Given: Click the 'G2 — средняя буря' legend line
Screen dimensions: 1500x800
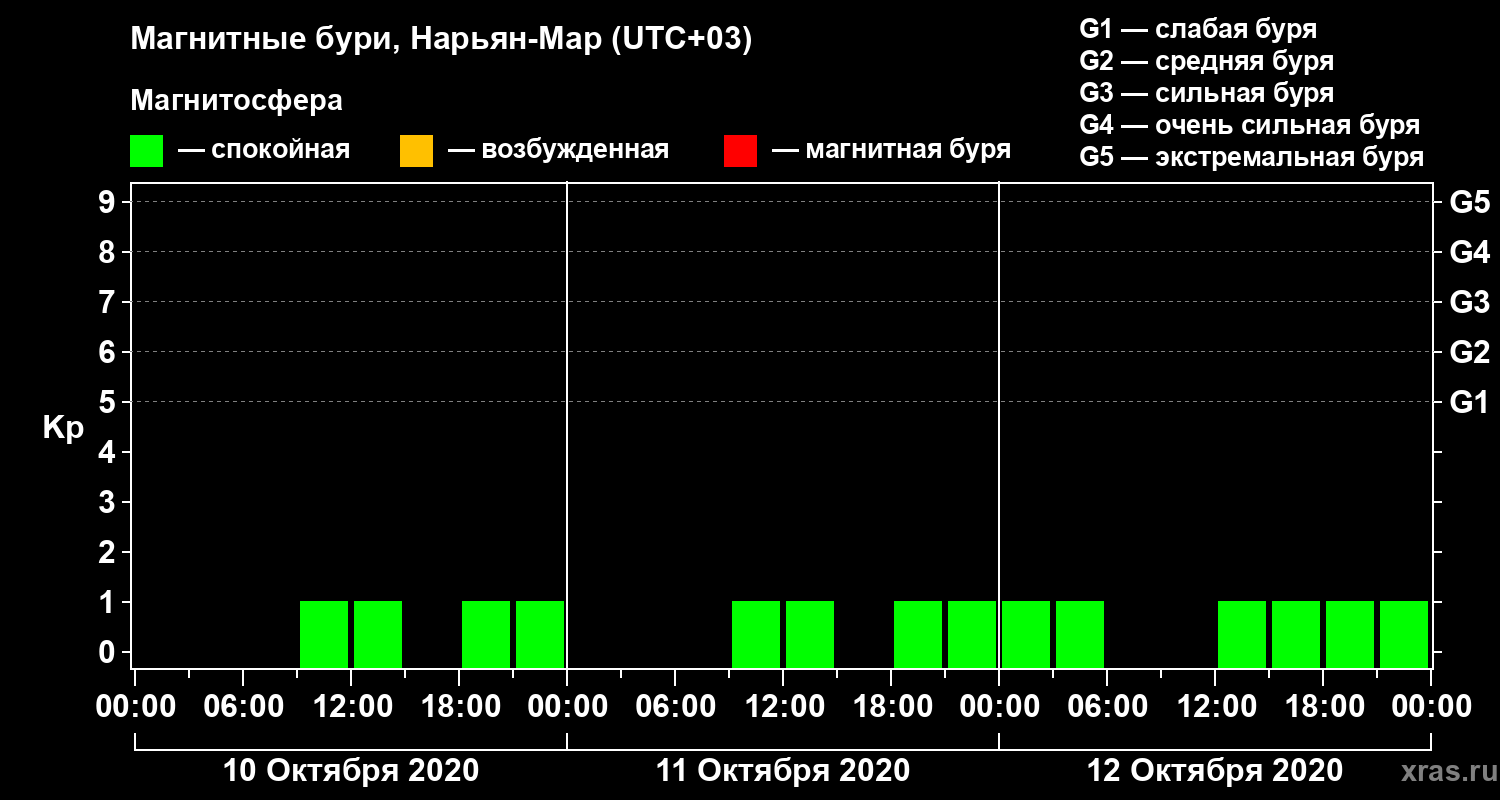Looking at the screenshot, I should click(x=1206, y=61).
